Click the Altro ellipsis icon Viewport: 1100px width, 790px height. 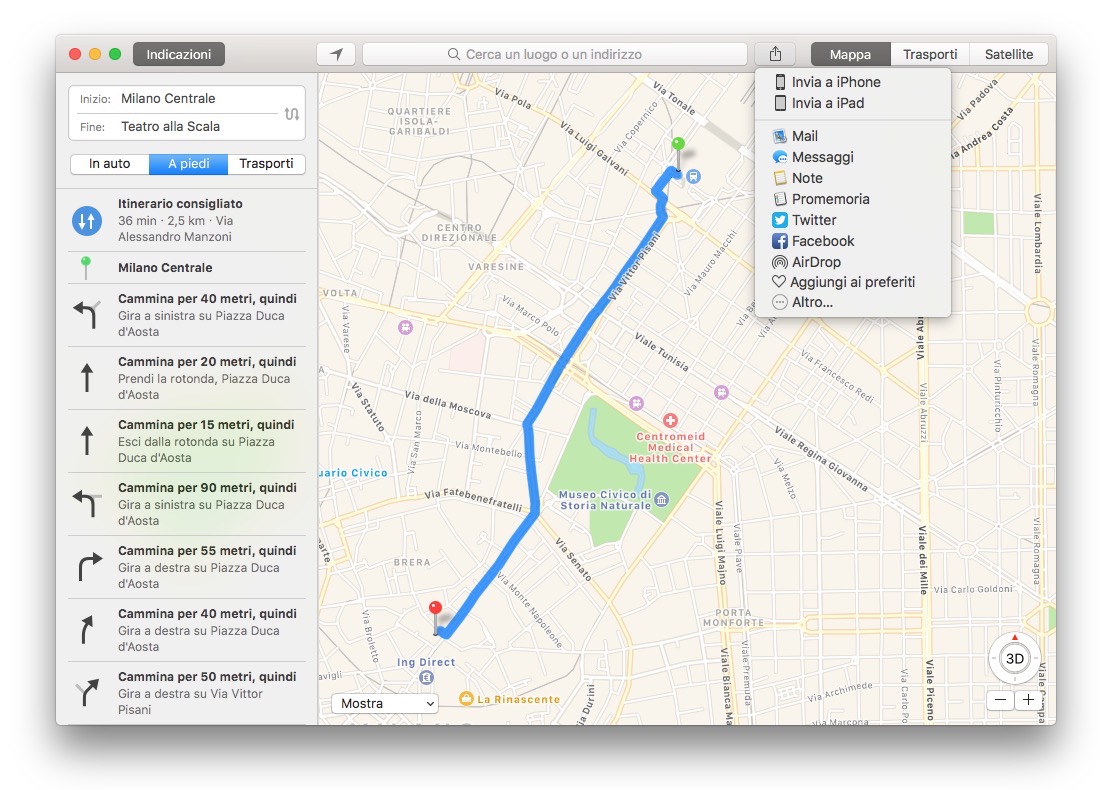point(779,302)
